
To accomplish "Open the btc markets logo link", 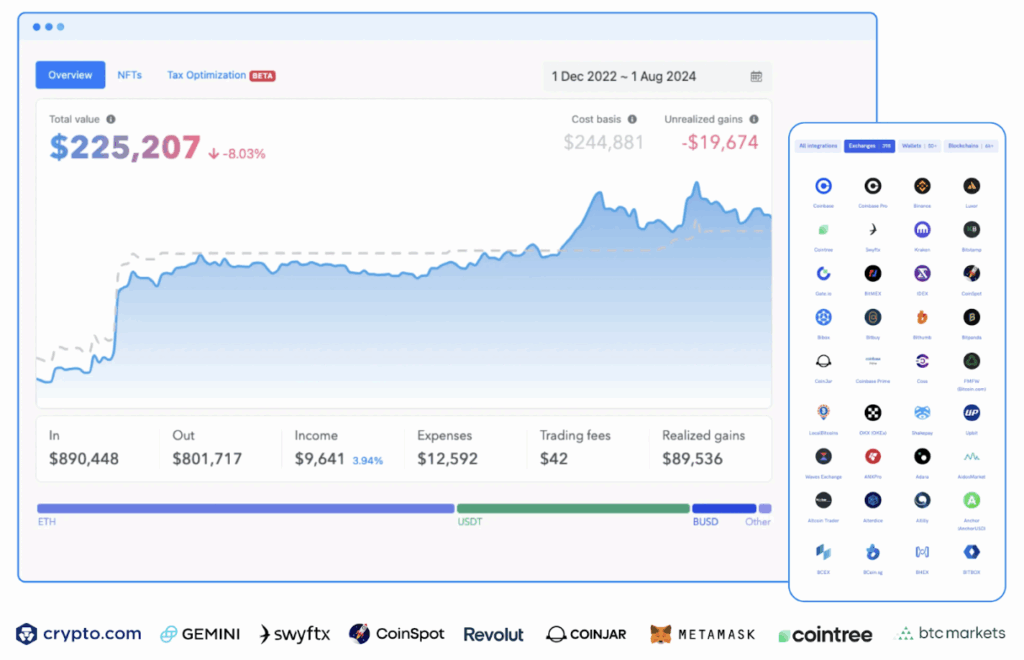I will coord(952,633).
